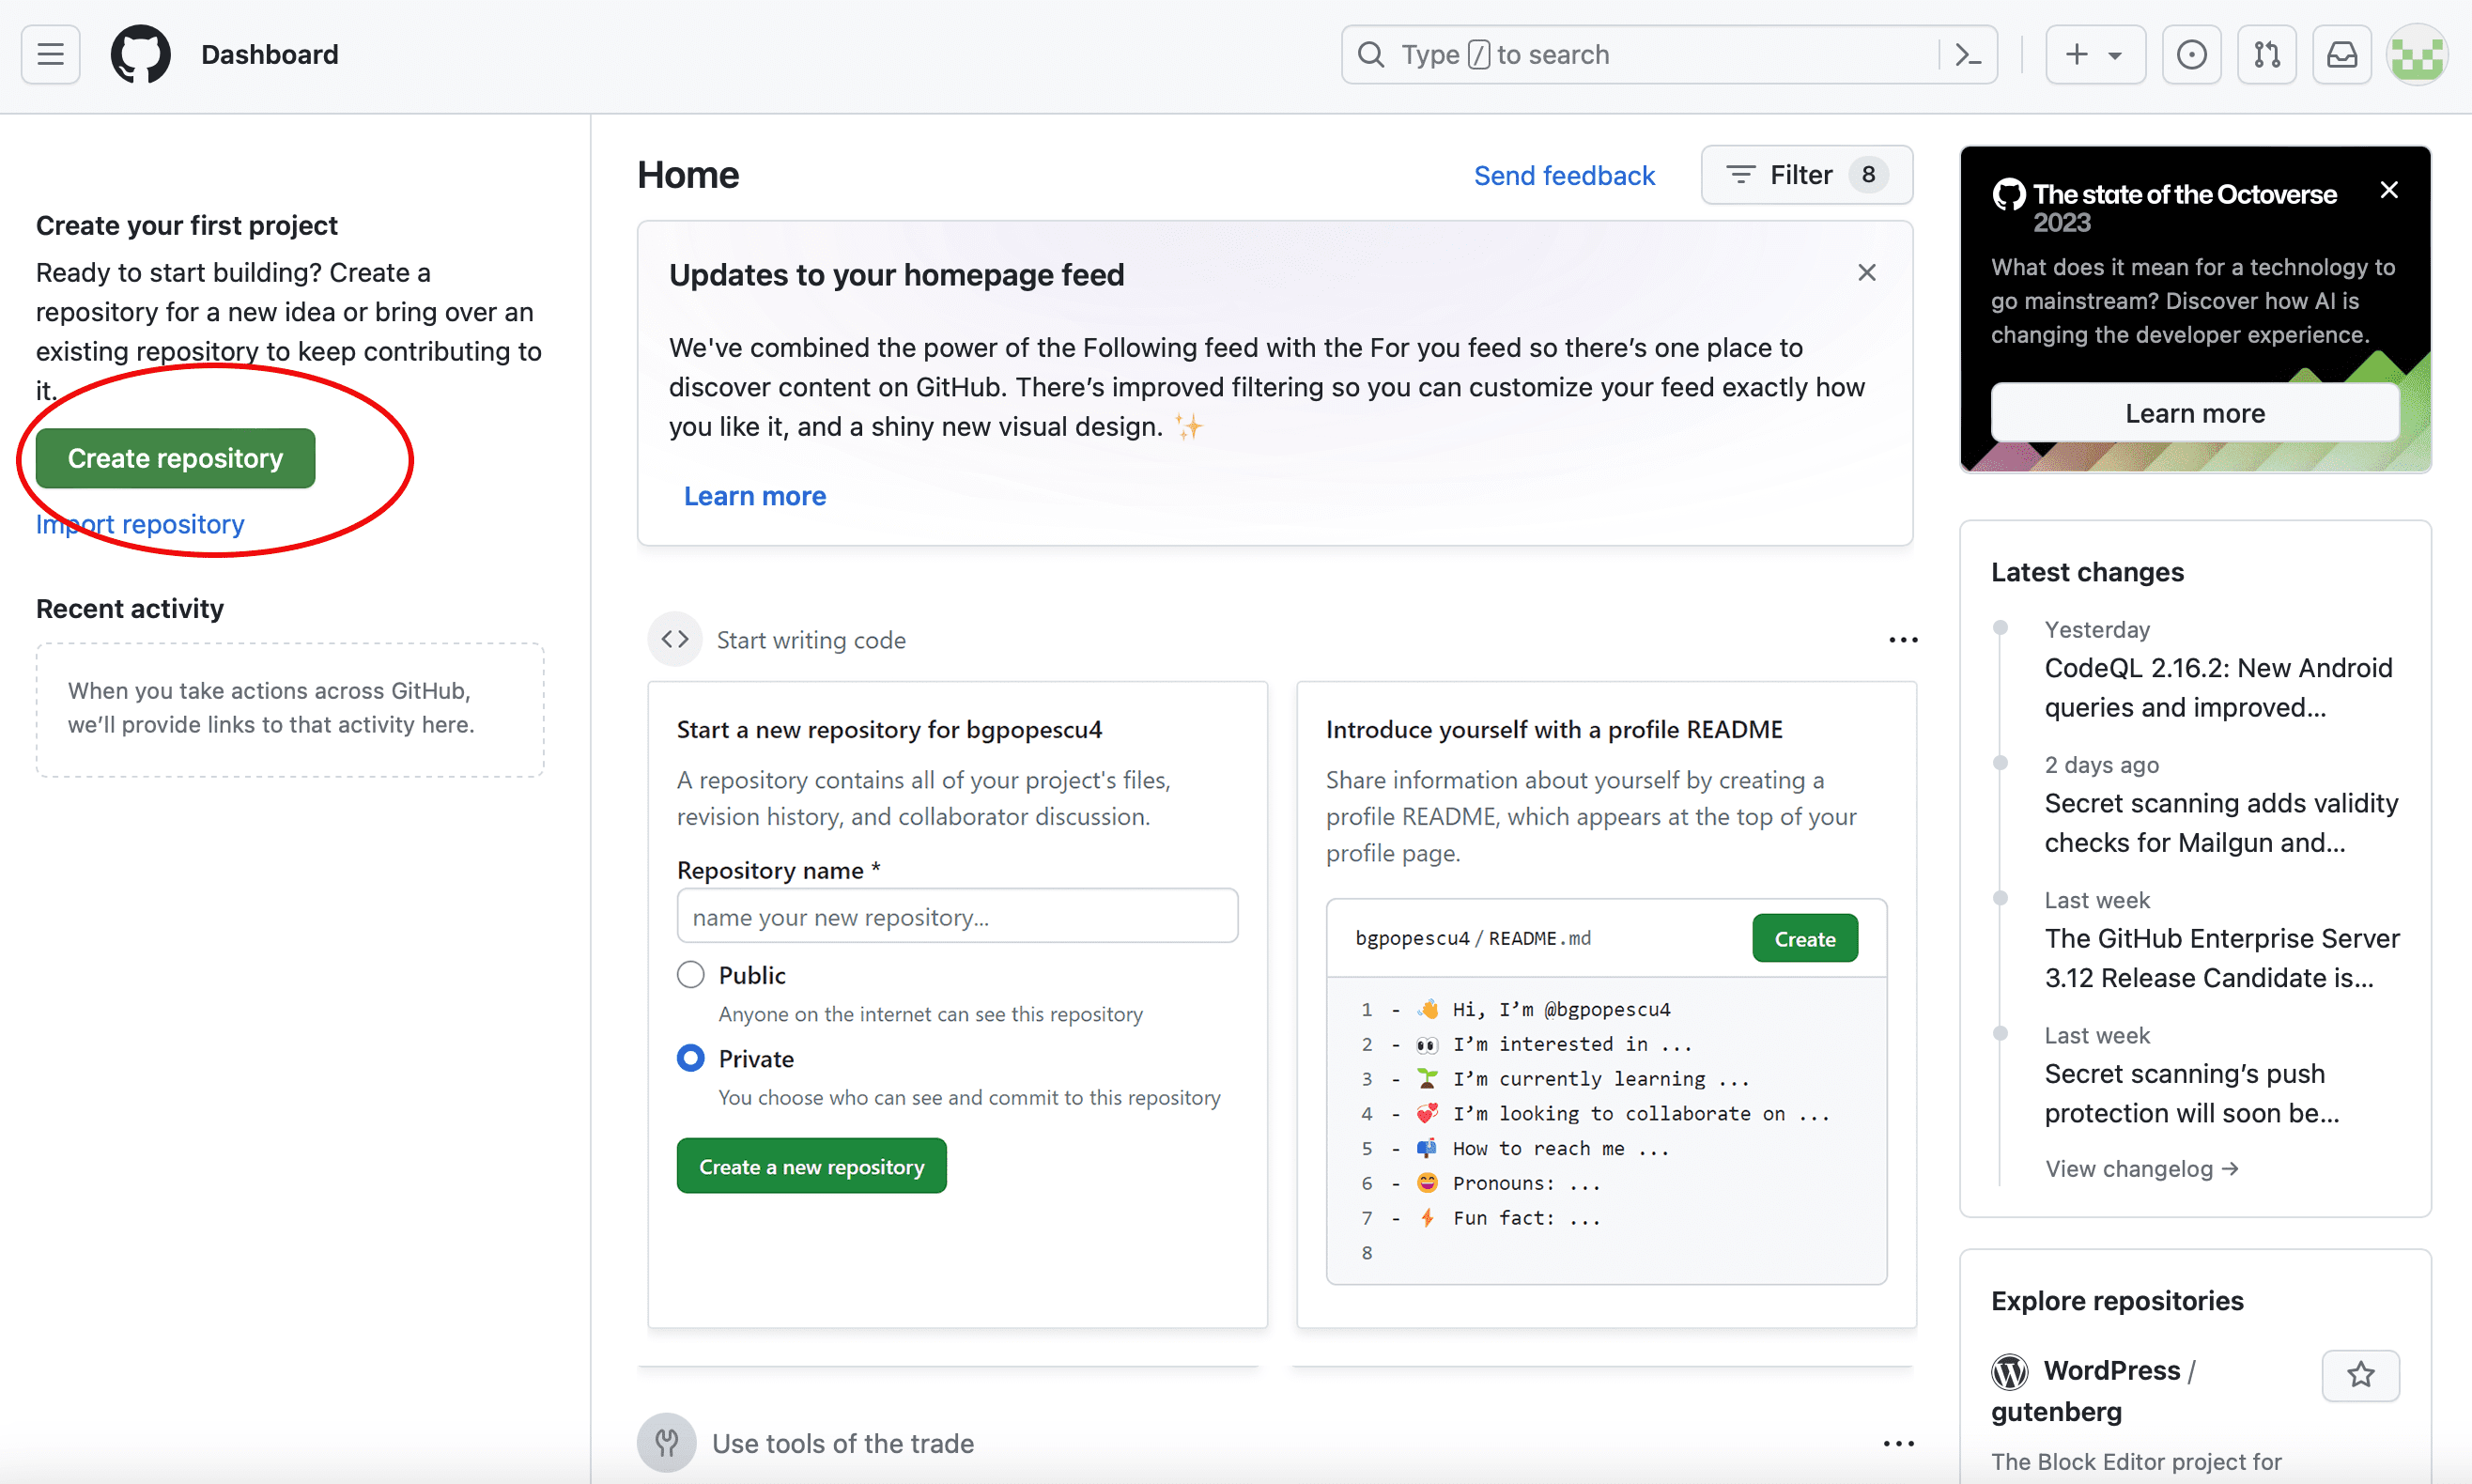Open the Filter menu for feed
The image size is (2472, 1484).
tap(1806, 175)
